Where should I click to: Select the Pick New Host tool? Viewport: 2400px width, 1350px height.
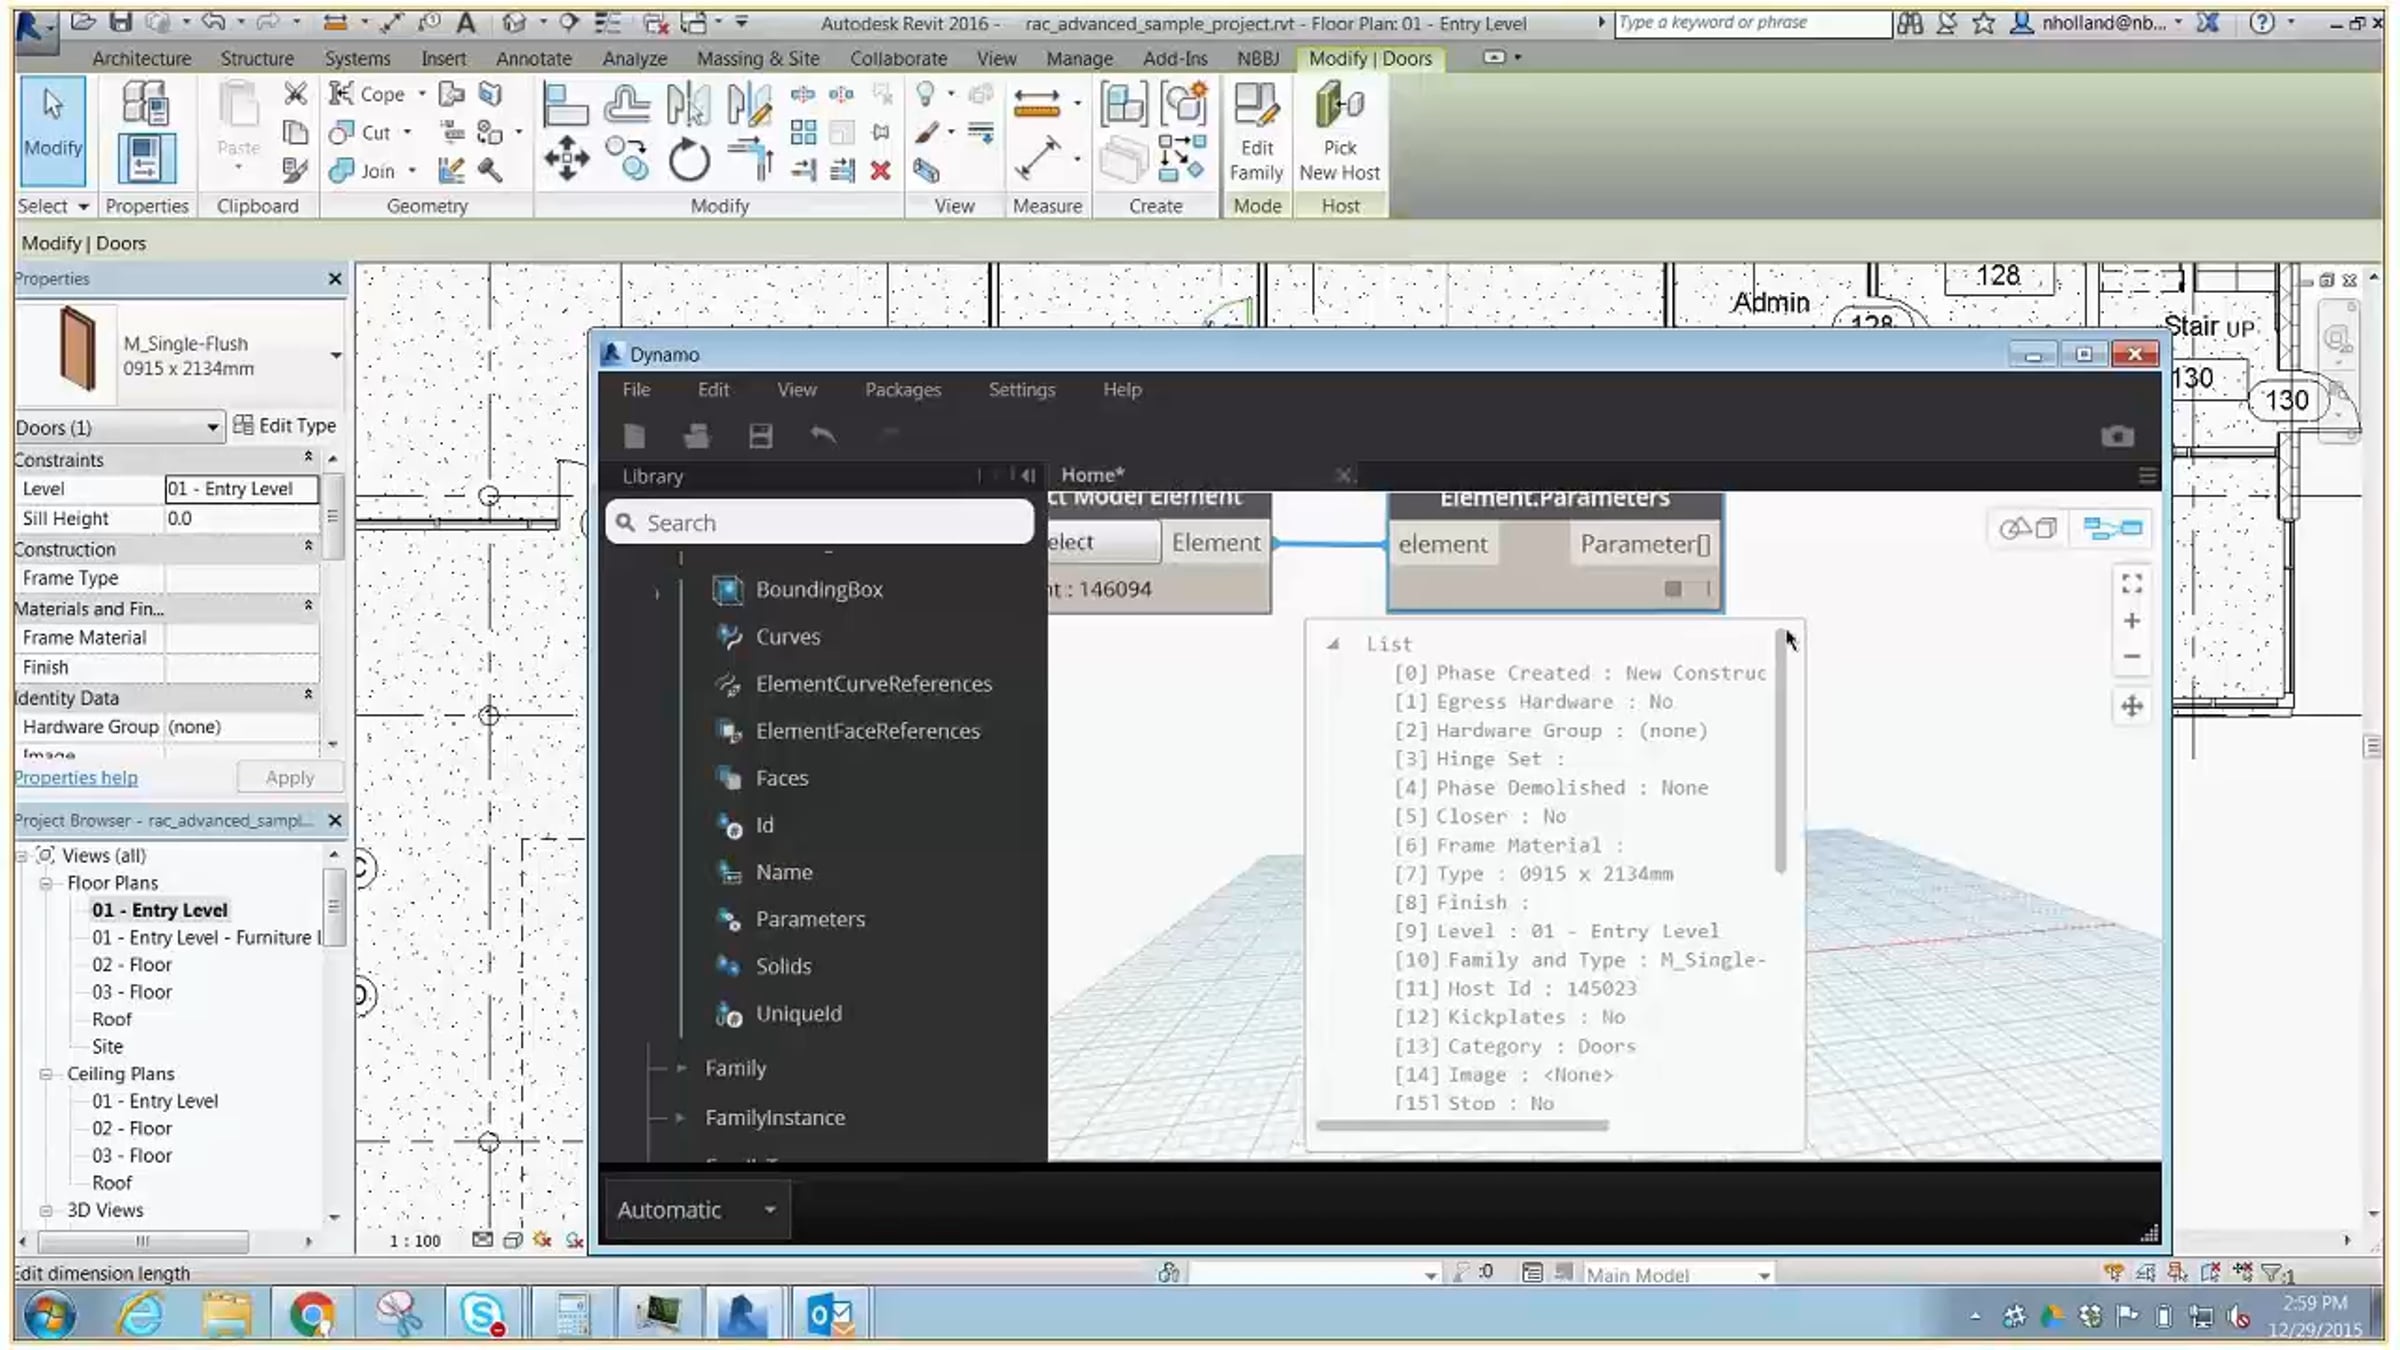point(1340,132)
